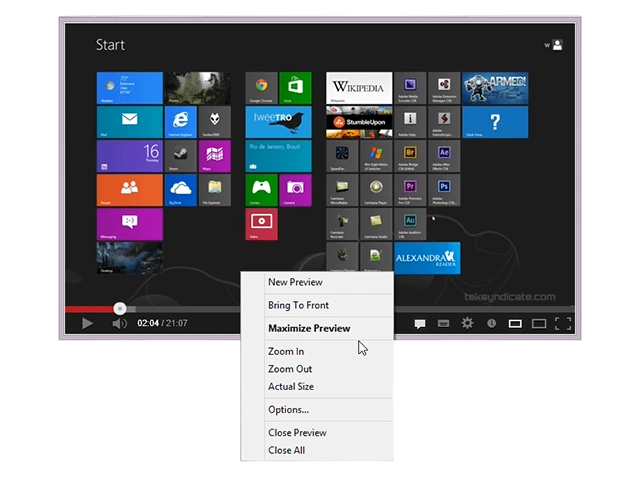
Task: Open the tweeTRO bird tile
Action: point(278,122)
